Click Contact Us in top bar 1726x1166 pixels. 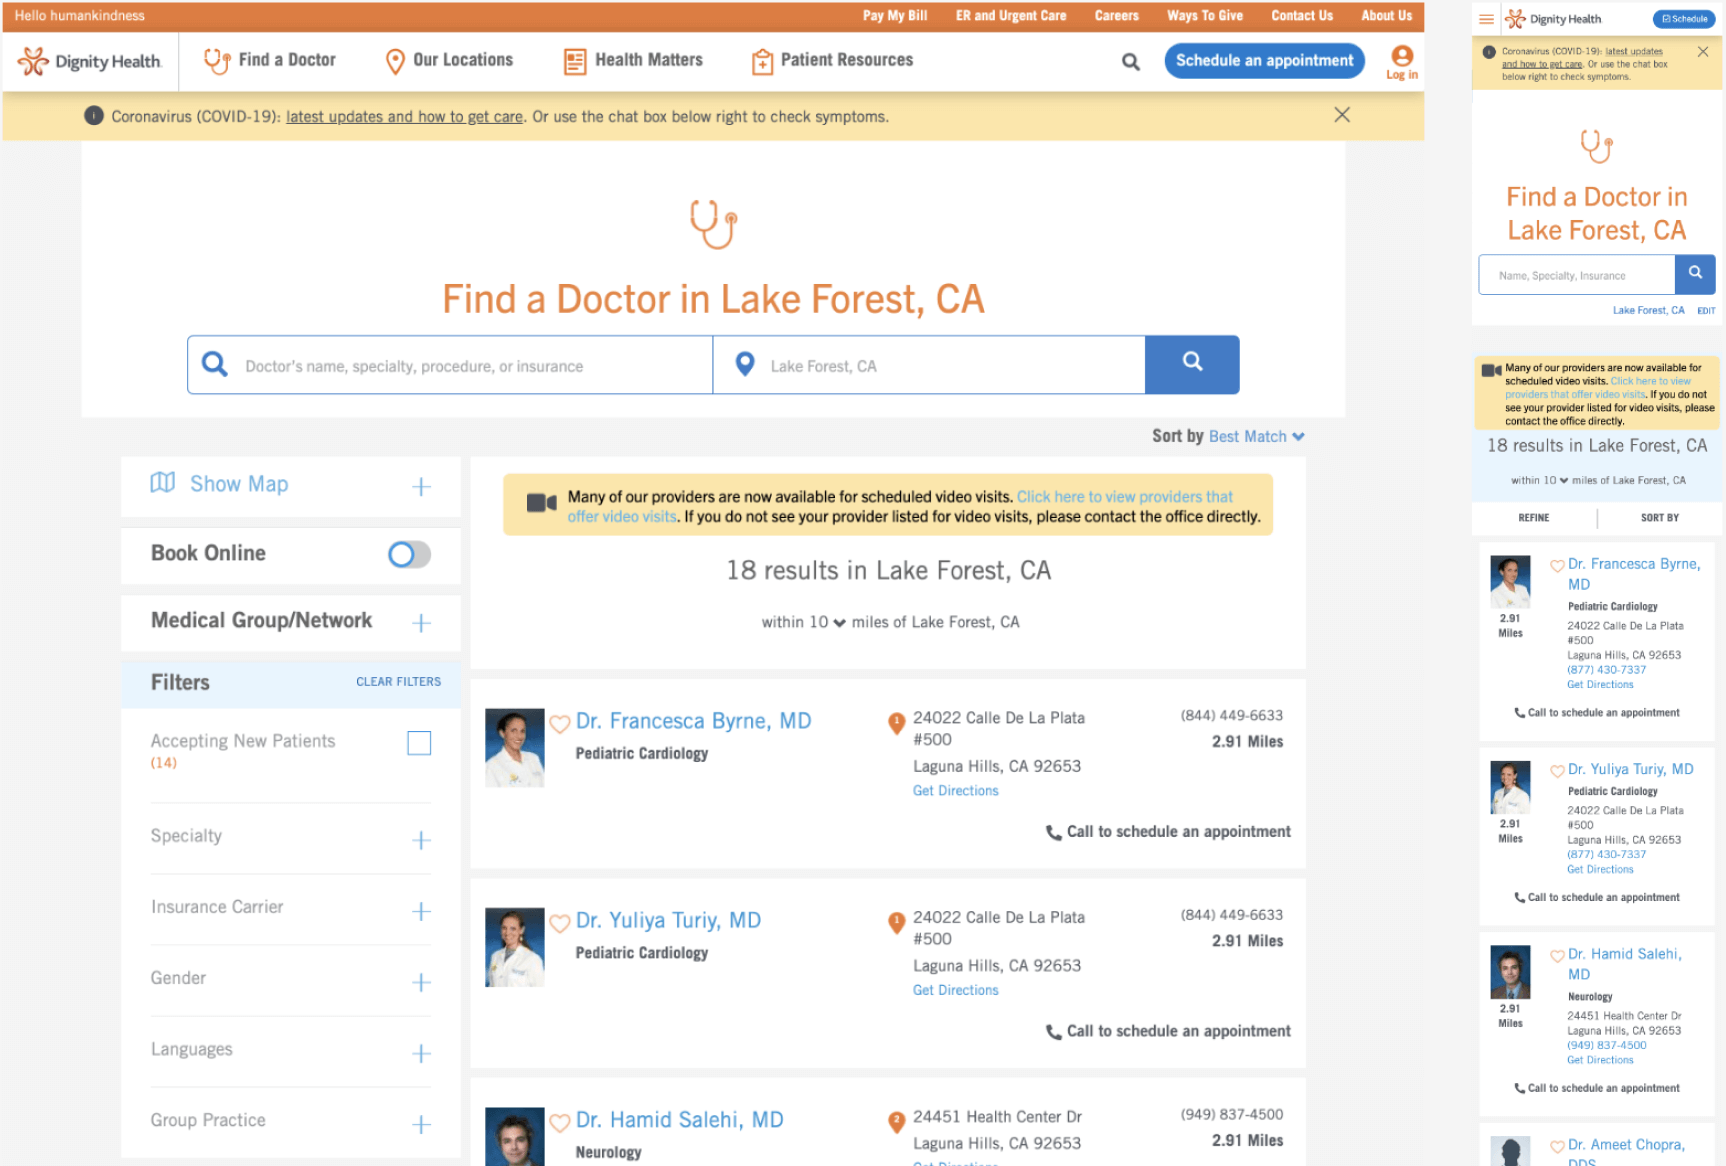(1301, 15)
